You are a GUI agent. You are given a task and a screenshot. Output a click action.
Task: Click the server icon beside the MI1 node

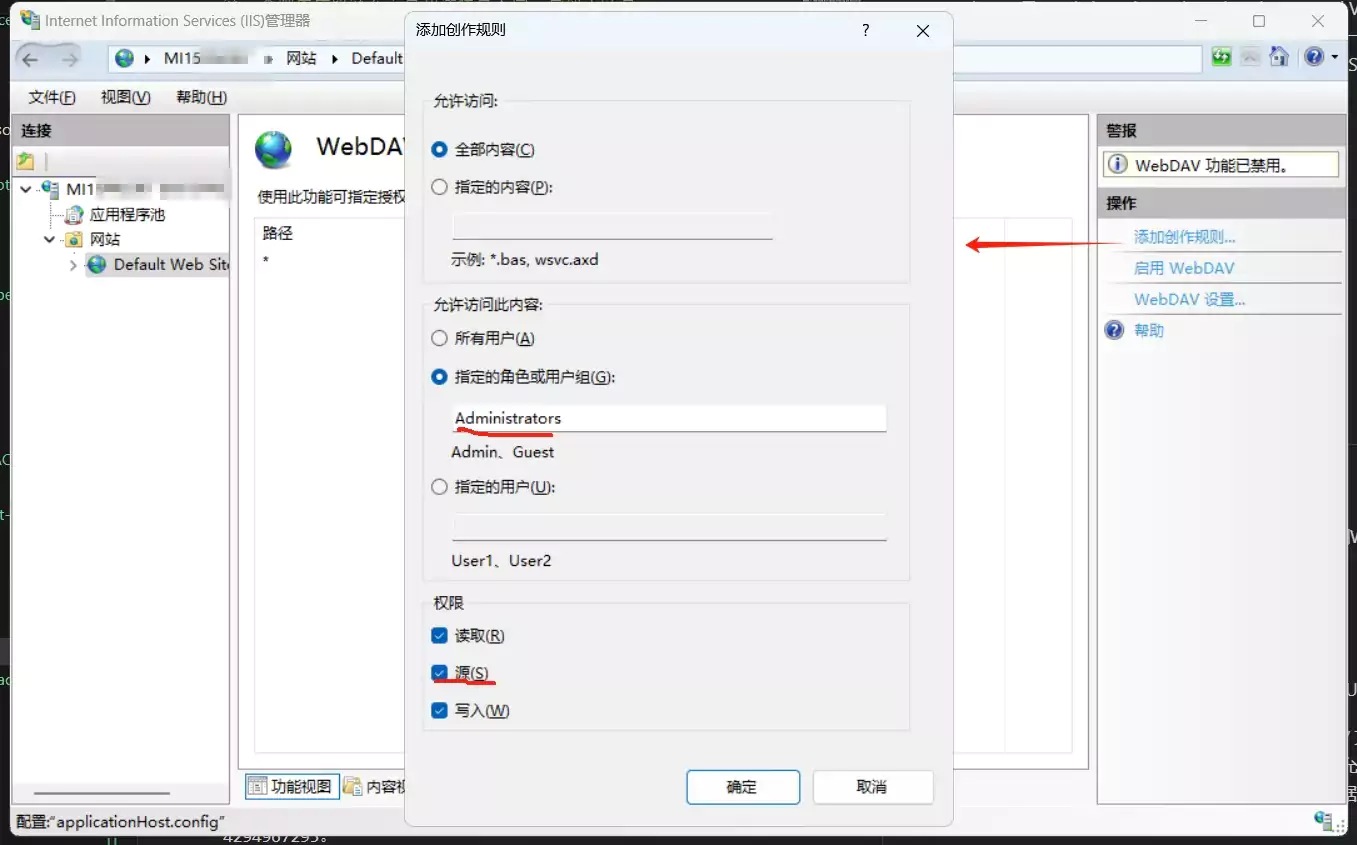tap(49, 189)
